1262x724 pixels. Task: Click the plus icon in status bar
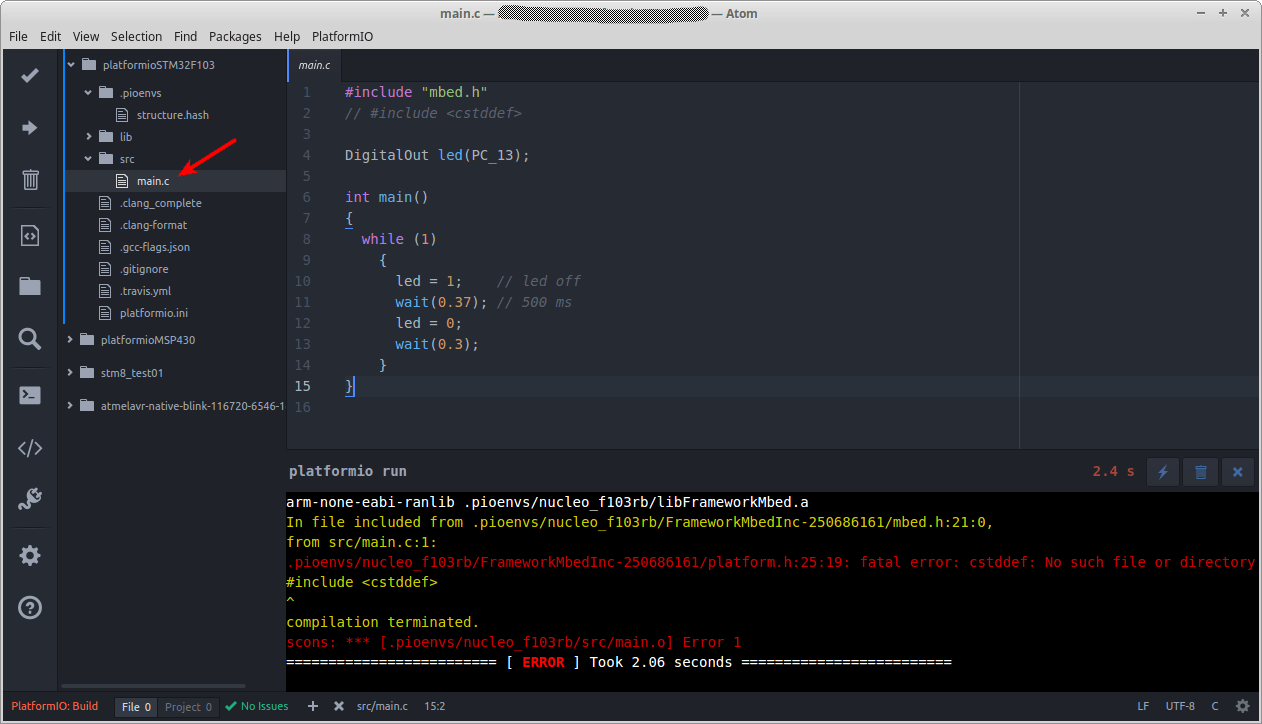[313, 706]
